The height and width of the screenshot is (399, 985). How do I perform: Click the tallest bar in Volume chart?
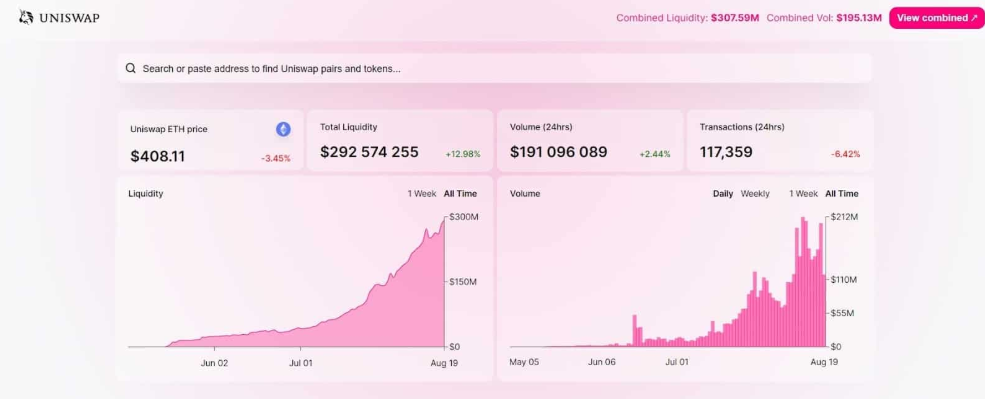[x=803, y=281]
